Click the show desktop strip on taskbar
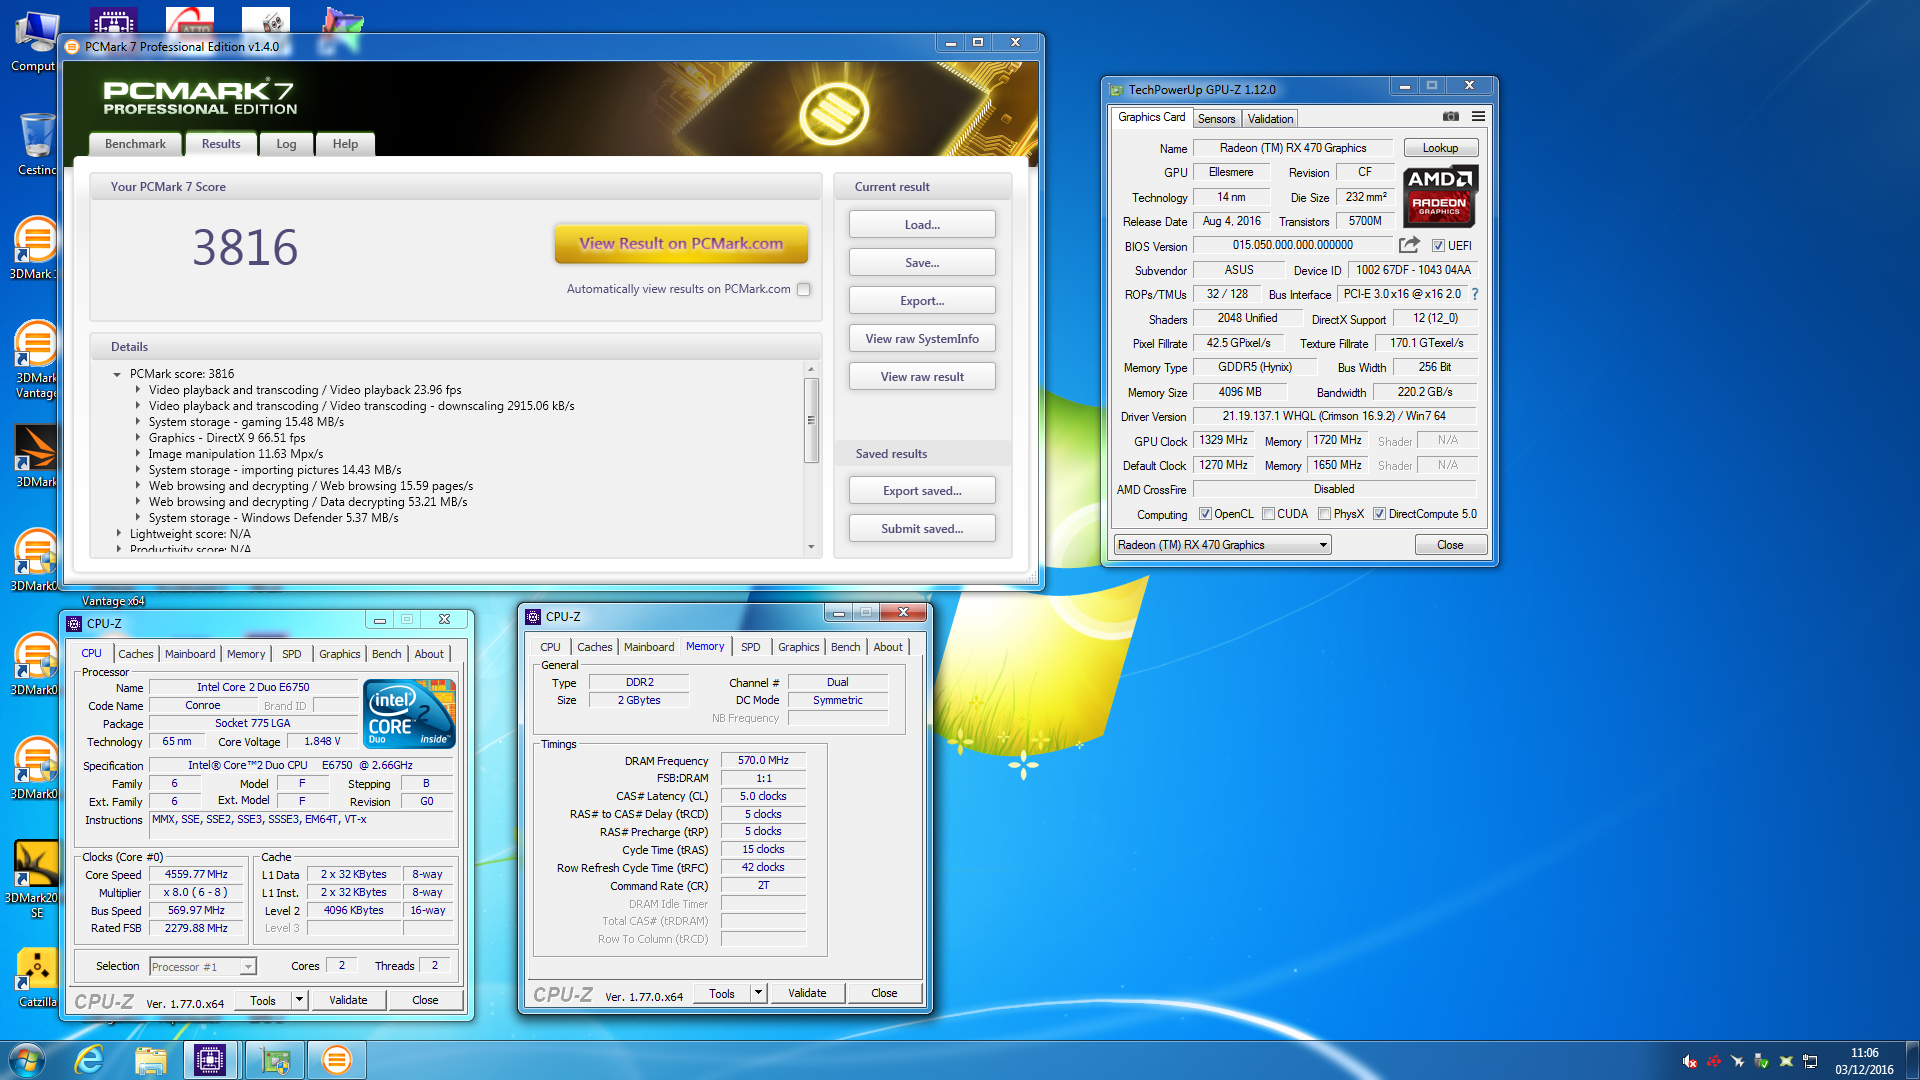The image size is (1920, 1080). (x=1912, y=1061)
